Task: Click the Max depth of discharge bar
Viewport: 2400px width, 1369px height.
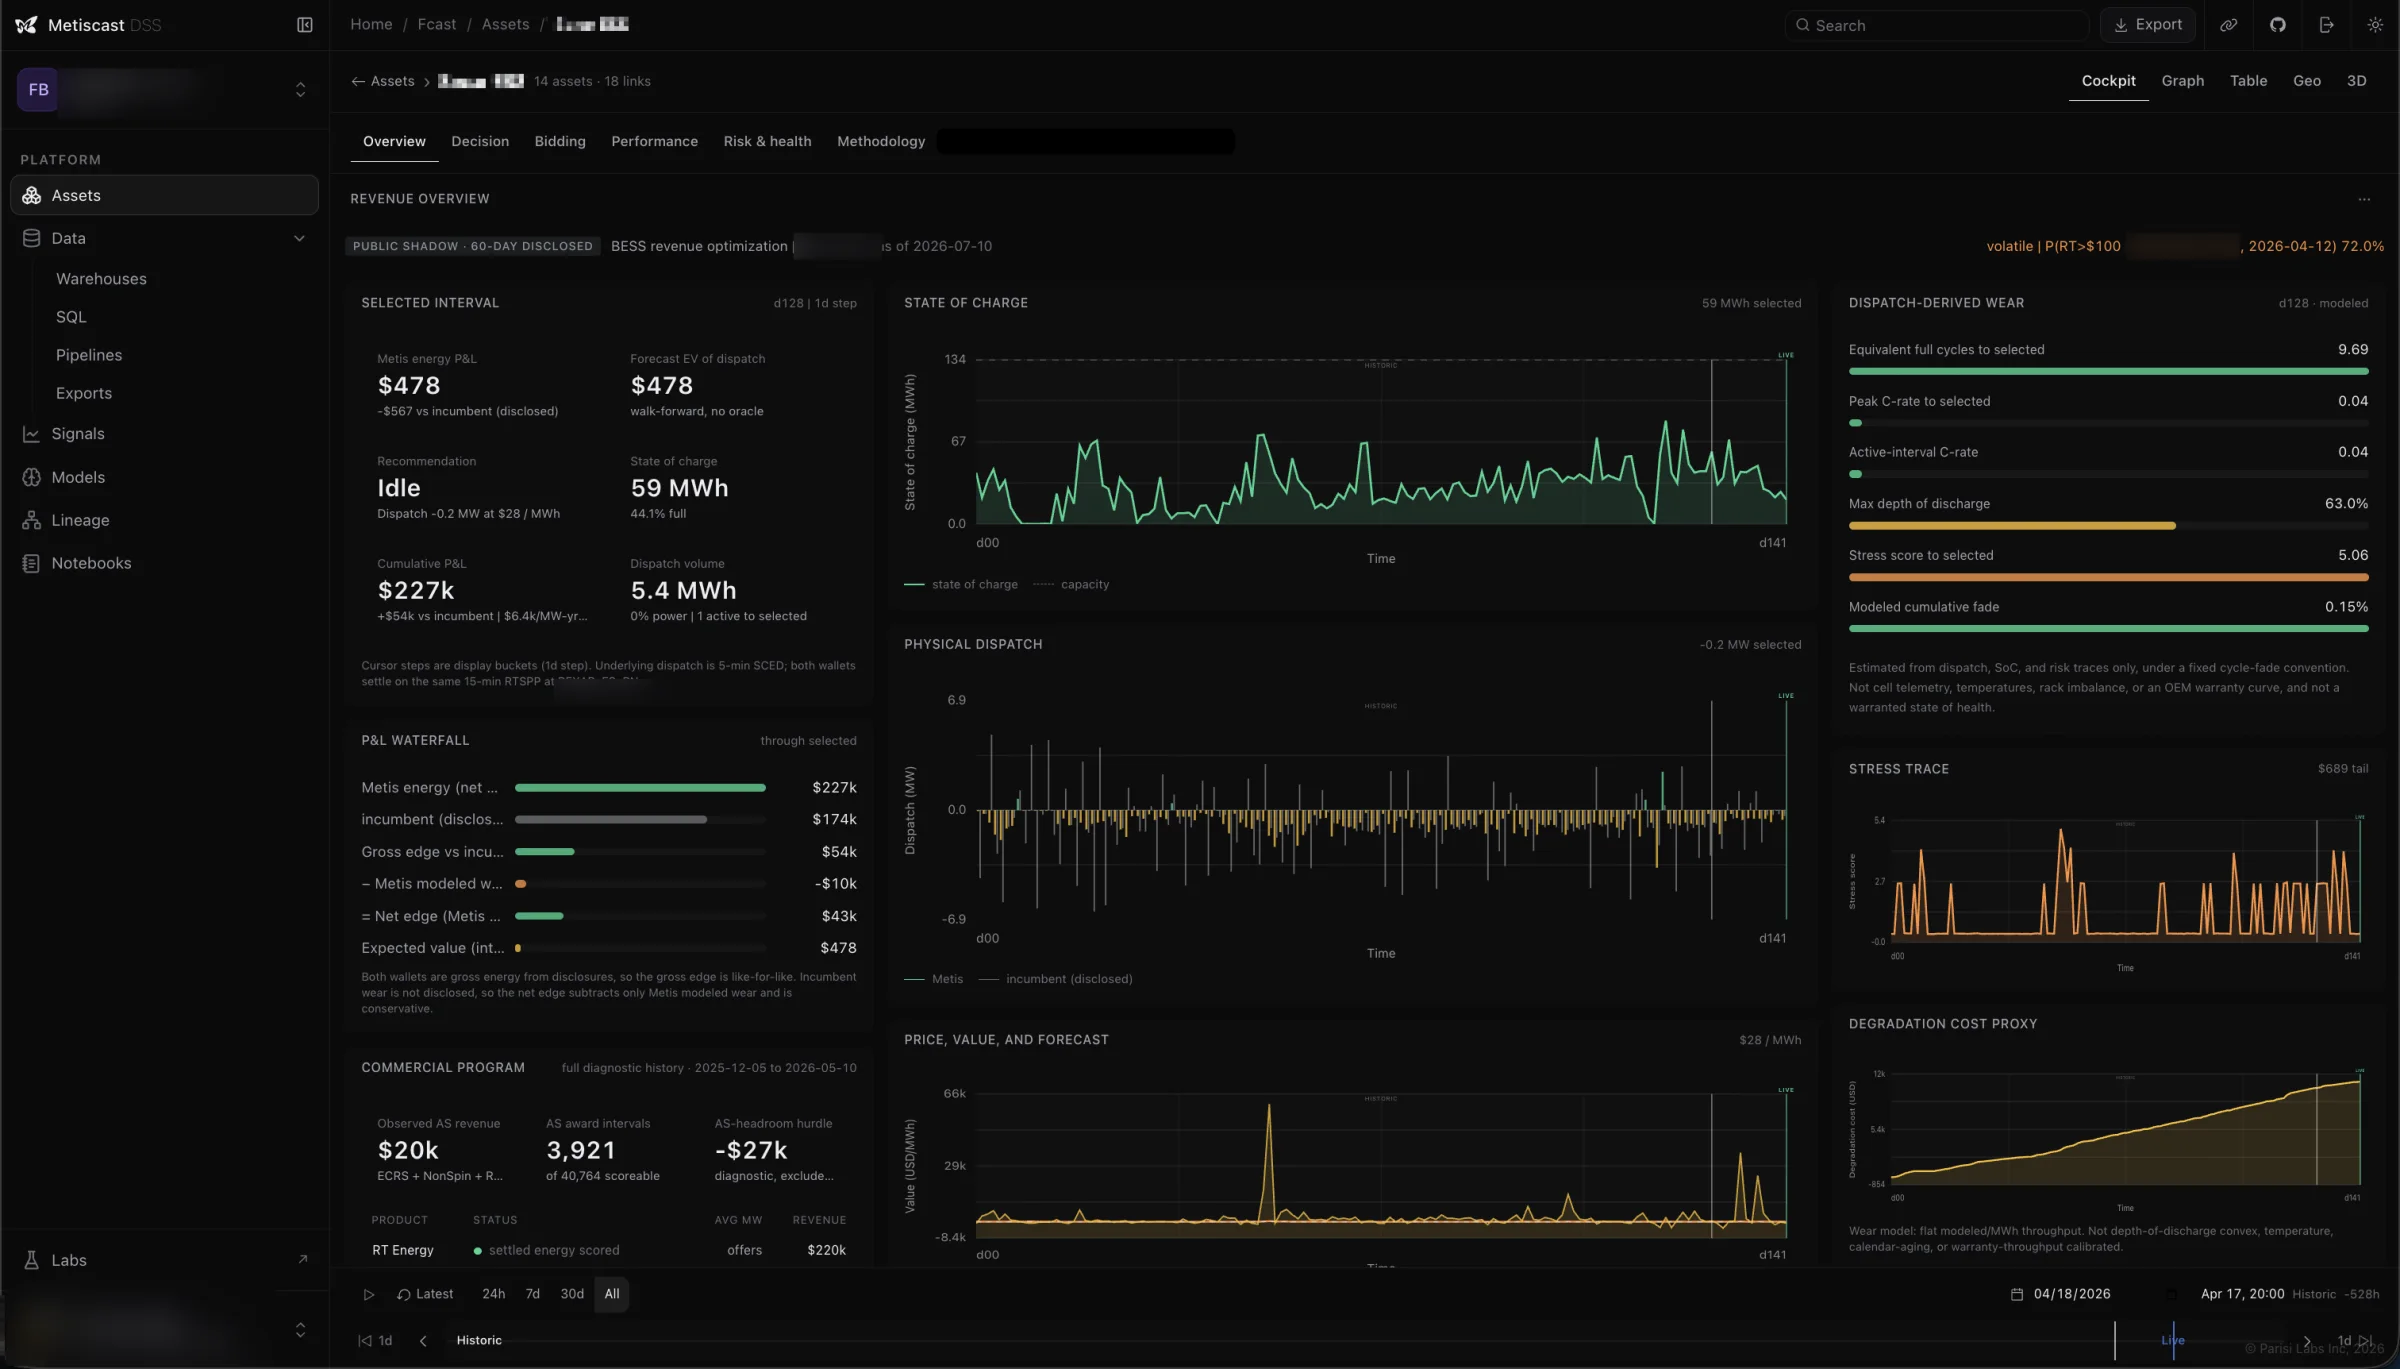Action: (x=2108, y=526)
